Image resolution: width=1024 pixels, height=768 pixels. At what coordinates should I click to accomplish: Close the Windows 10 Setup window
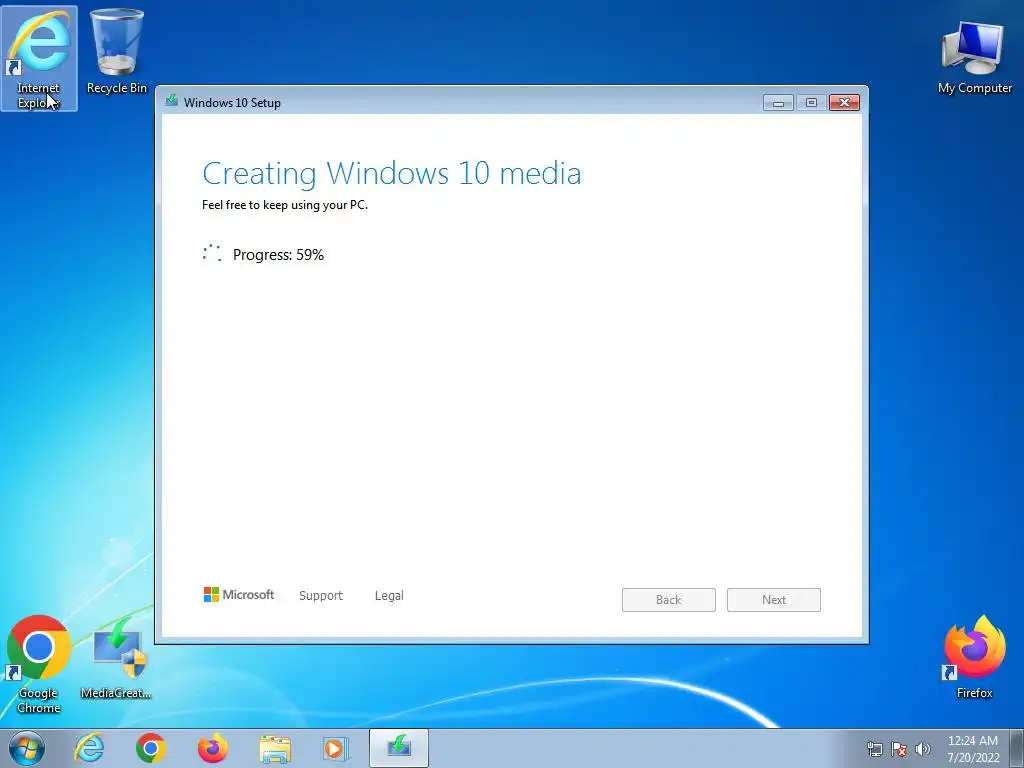844,103
